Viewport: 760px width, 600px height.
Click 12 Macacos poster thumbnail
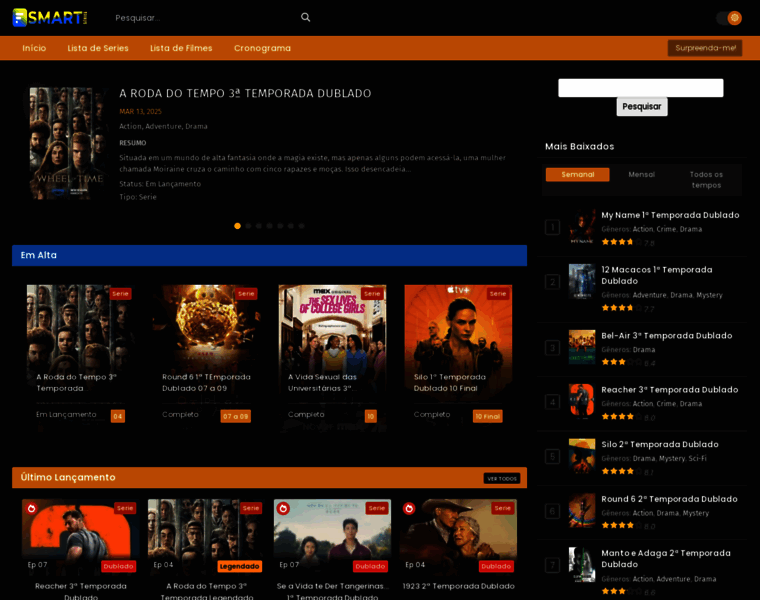coord(582,282)
